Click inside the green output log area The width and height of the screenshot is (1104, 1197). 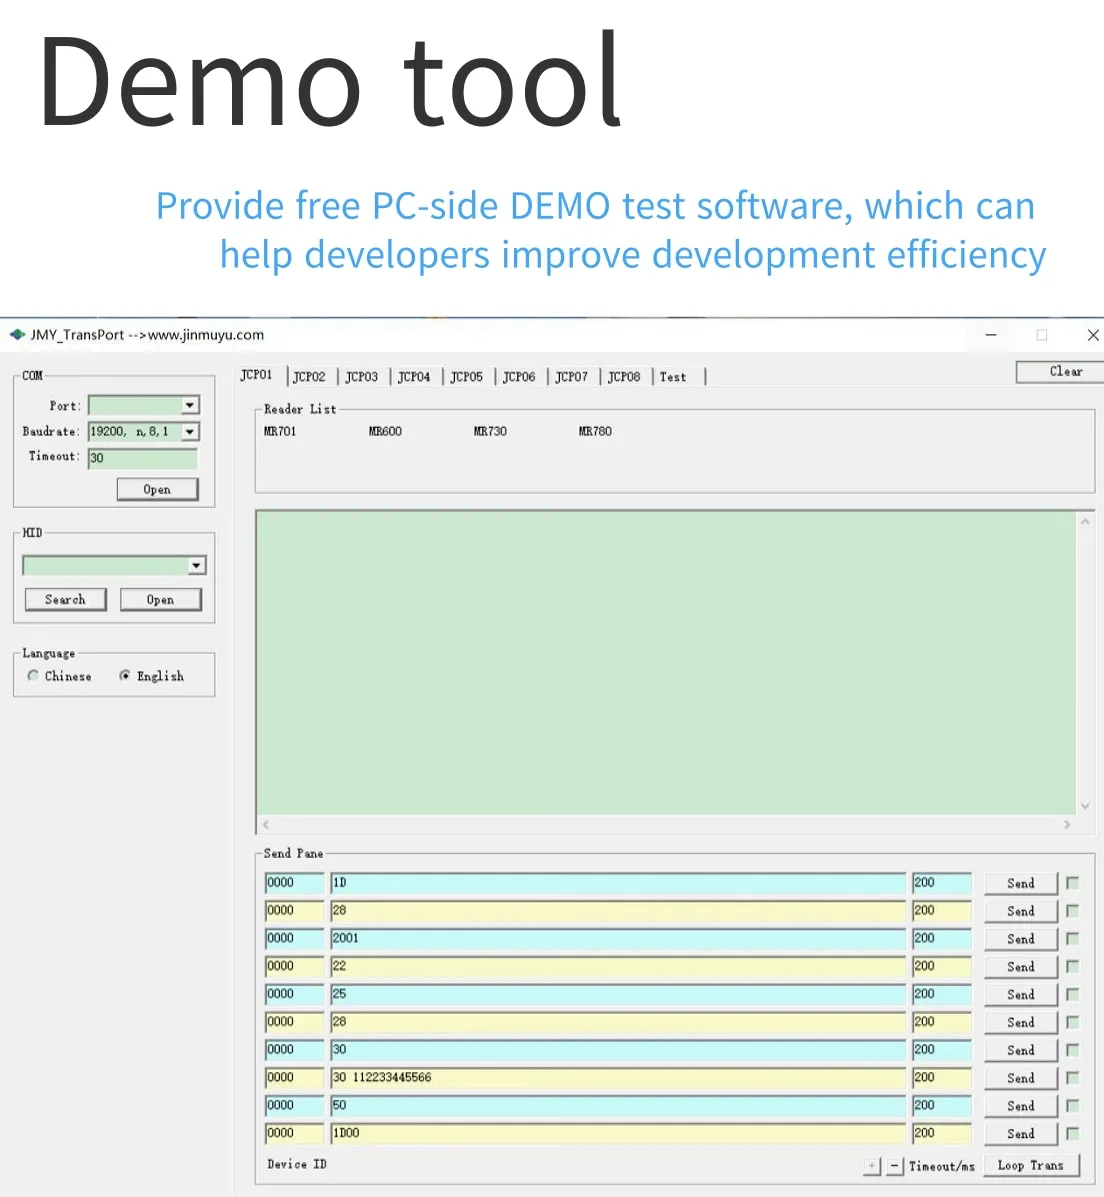click(666, 663)
